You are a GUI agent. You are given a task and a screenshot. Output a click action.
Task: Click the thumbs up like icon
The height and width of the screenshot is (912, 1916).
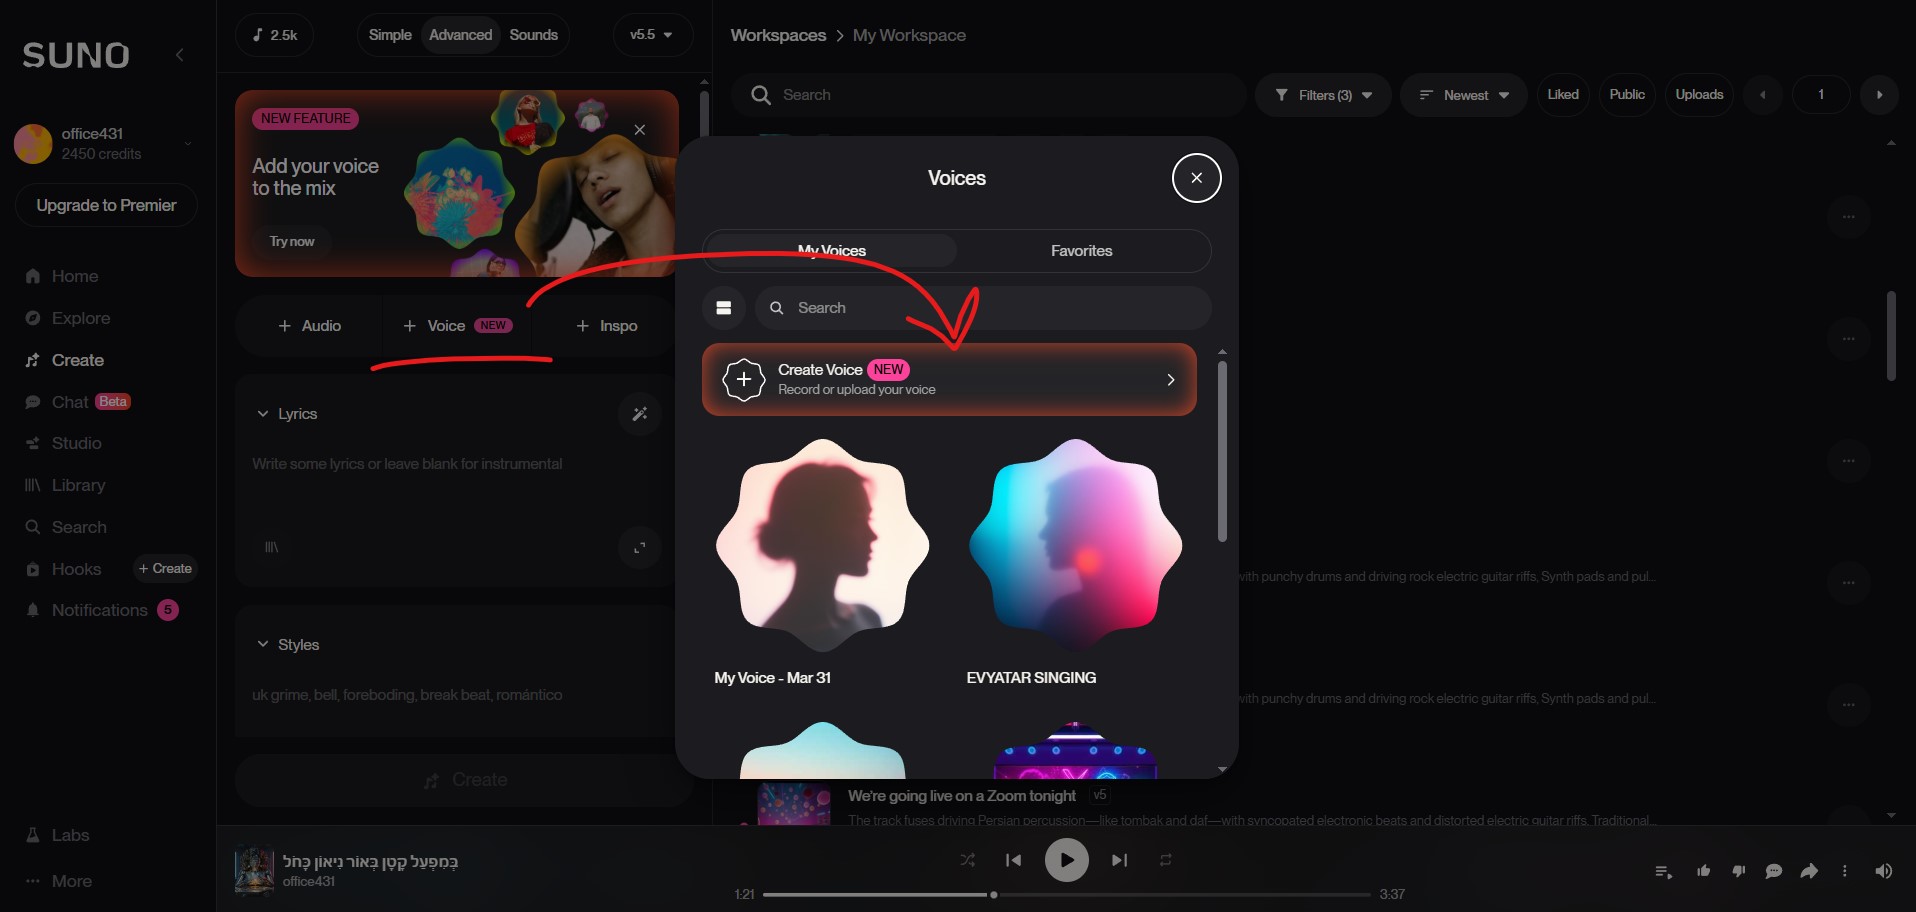click(1703, 871)
